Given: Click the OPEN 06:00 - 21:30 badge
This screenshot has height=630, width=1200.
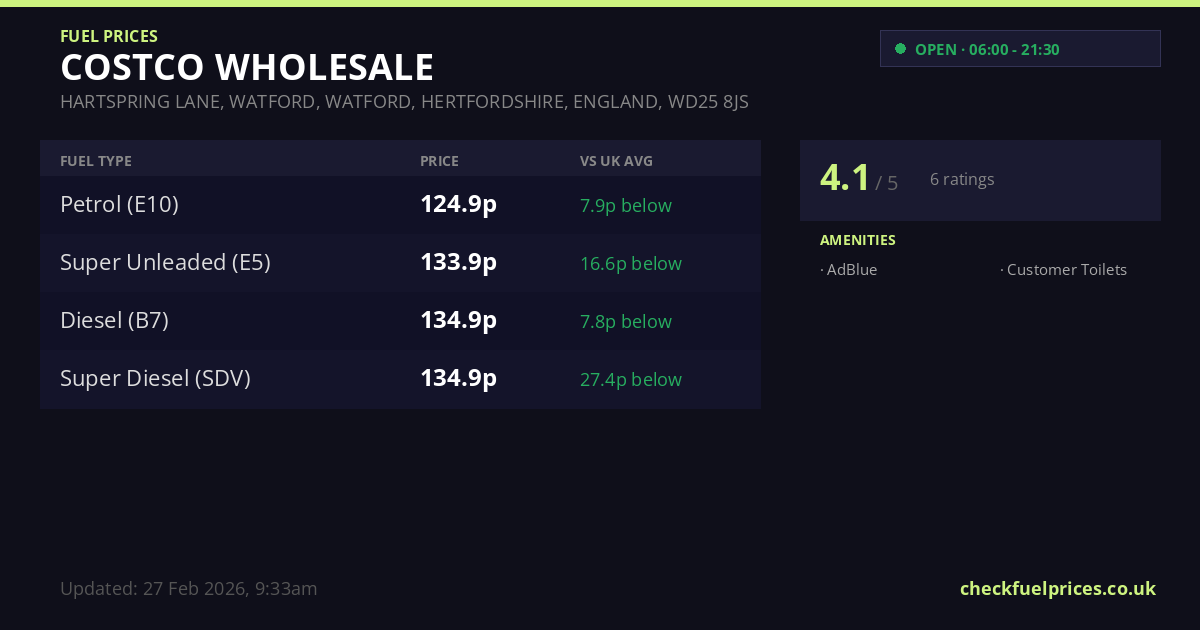Looking at the screenshot, I should click(x=1019, y=49).
